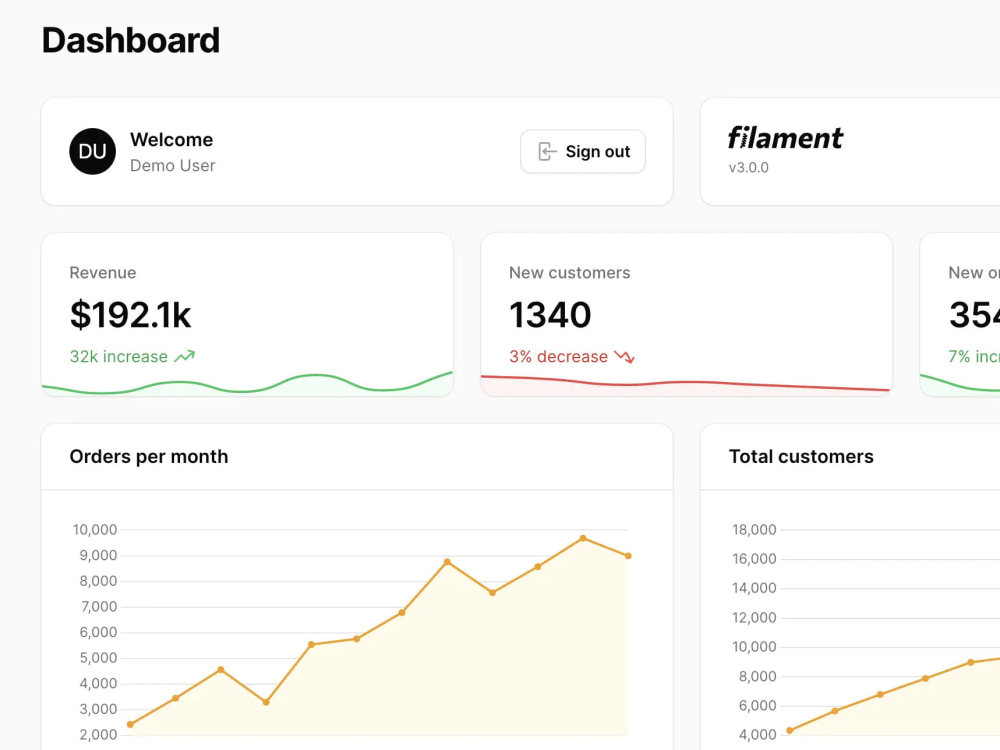Click the red New customers sparkline
The height and width of the screenshot is (750, 1000).
click(686, 385)
